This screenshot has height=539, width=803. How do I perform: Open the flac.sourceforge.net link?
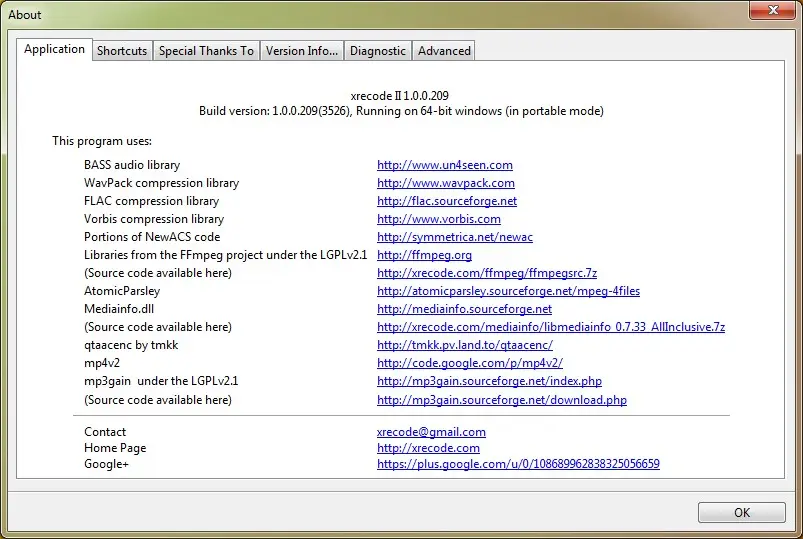coord(447,201)
